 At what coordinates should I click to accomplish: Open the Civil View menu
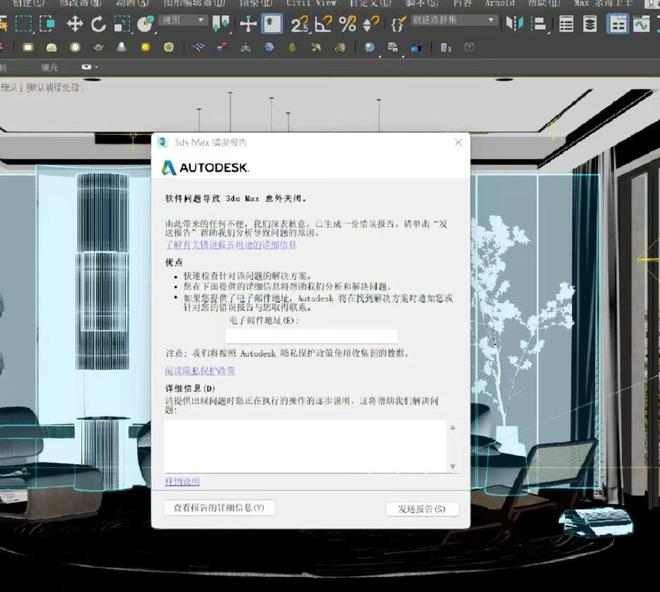(x=311, y=3)
